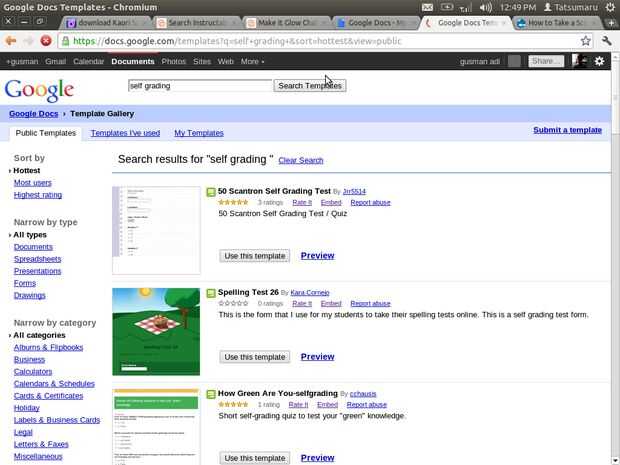Click the Submit a template link
620x465 pixels.
coord(567,130)
